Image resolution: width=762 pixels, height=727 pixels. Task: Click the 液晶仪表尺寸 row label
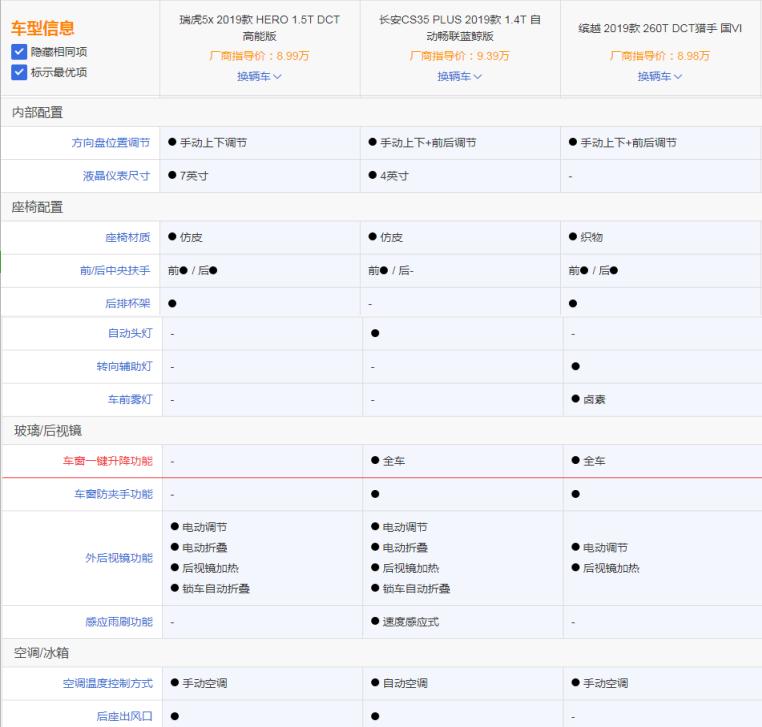coord(116,175)
